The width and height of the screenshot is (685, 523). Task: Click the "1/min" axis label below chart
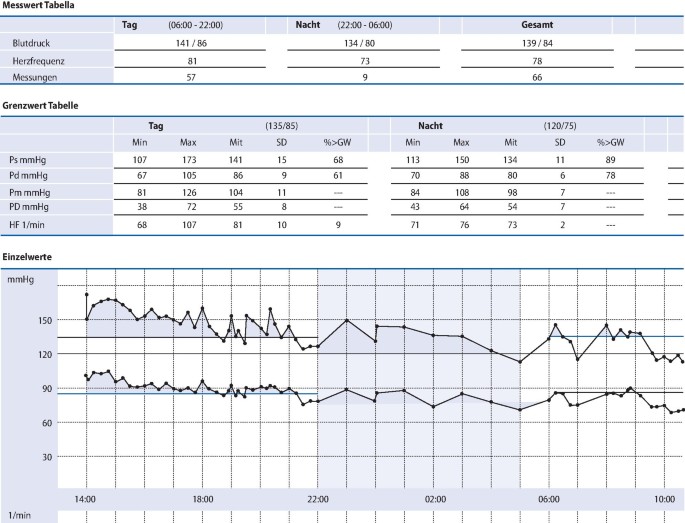[x=19, y=516]
